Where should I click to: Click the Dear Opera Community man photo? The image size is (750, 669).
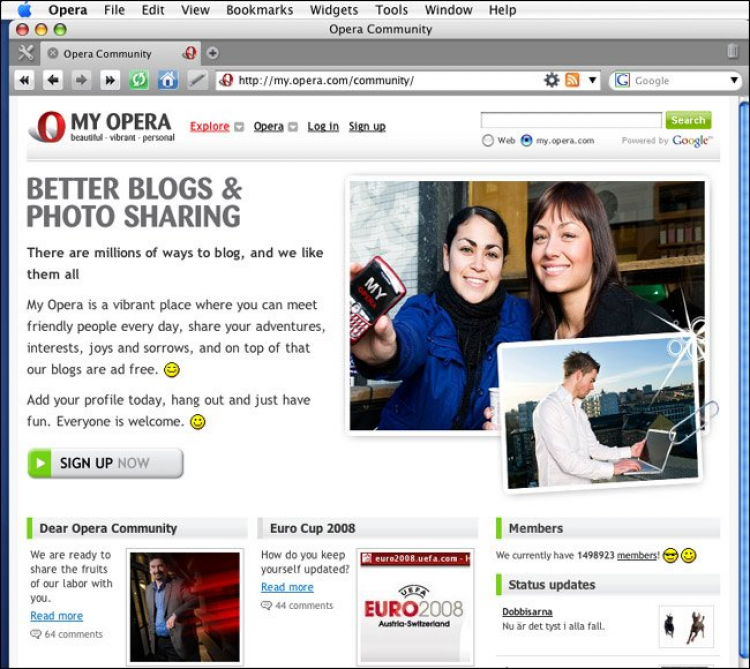[x=185, y=606]
